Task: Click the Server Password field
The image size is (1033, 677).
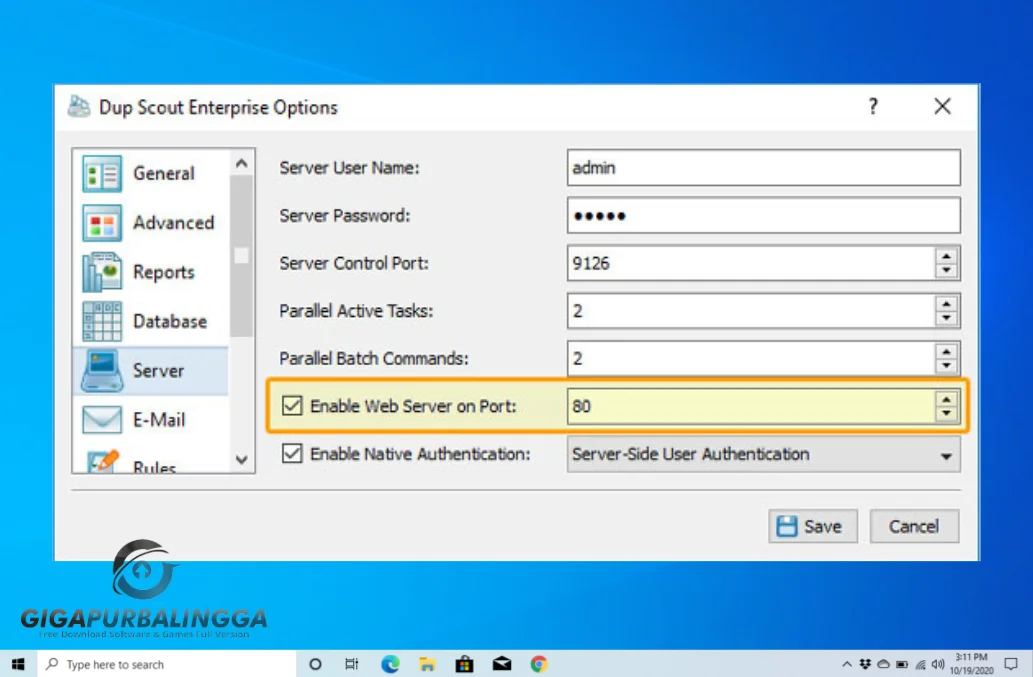Action: (x=764, y=215)
